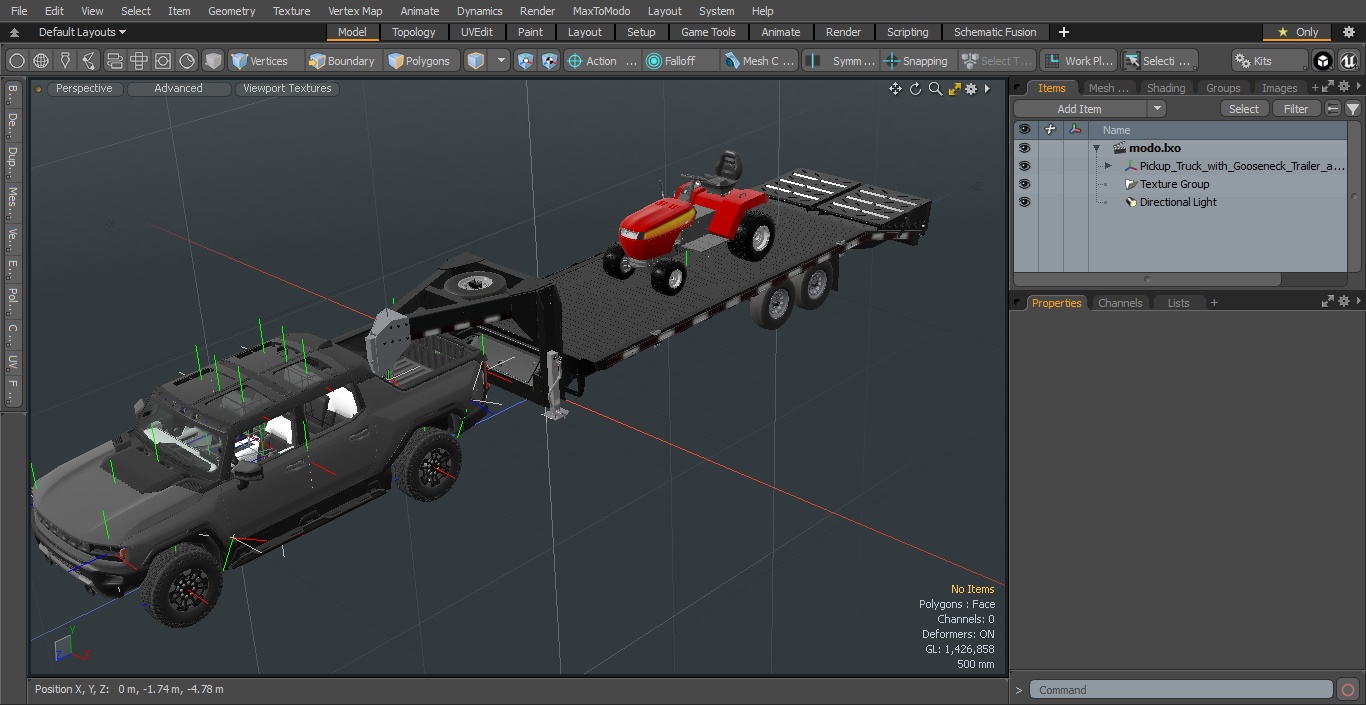
Task: Click the wireframe globe icon in toolbar
Action: (x=41, y=61)
